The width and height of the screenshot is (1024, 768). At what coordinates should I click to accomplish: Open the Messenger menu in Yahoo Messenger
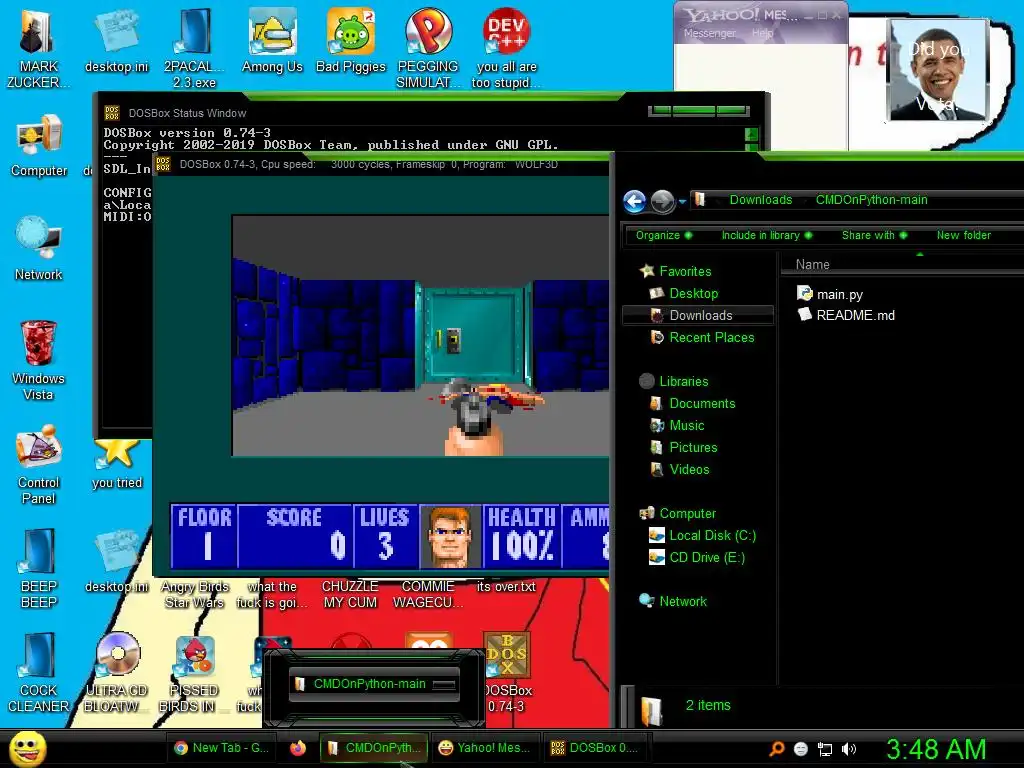point(709,33)
